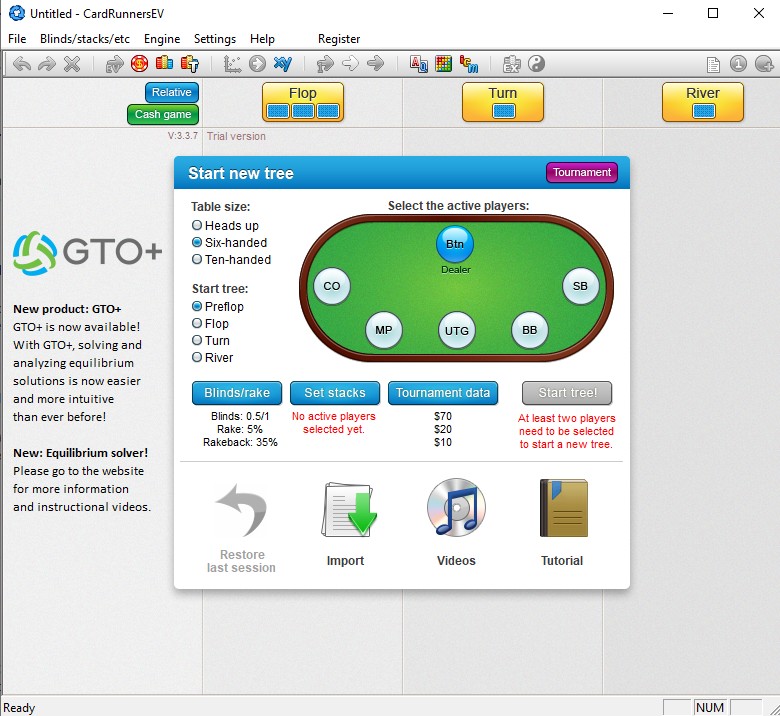Click the circle with plus icon
The width and height of the screenshot is (780, 716).
pyautogui.click(x=764, y=64)
